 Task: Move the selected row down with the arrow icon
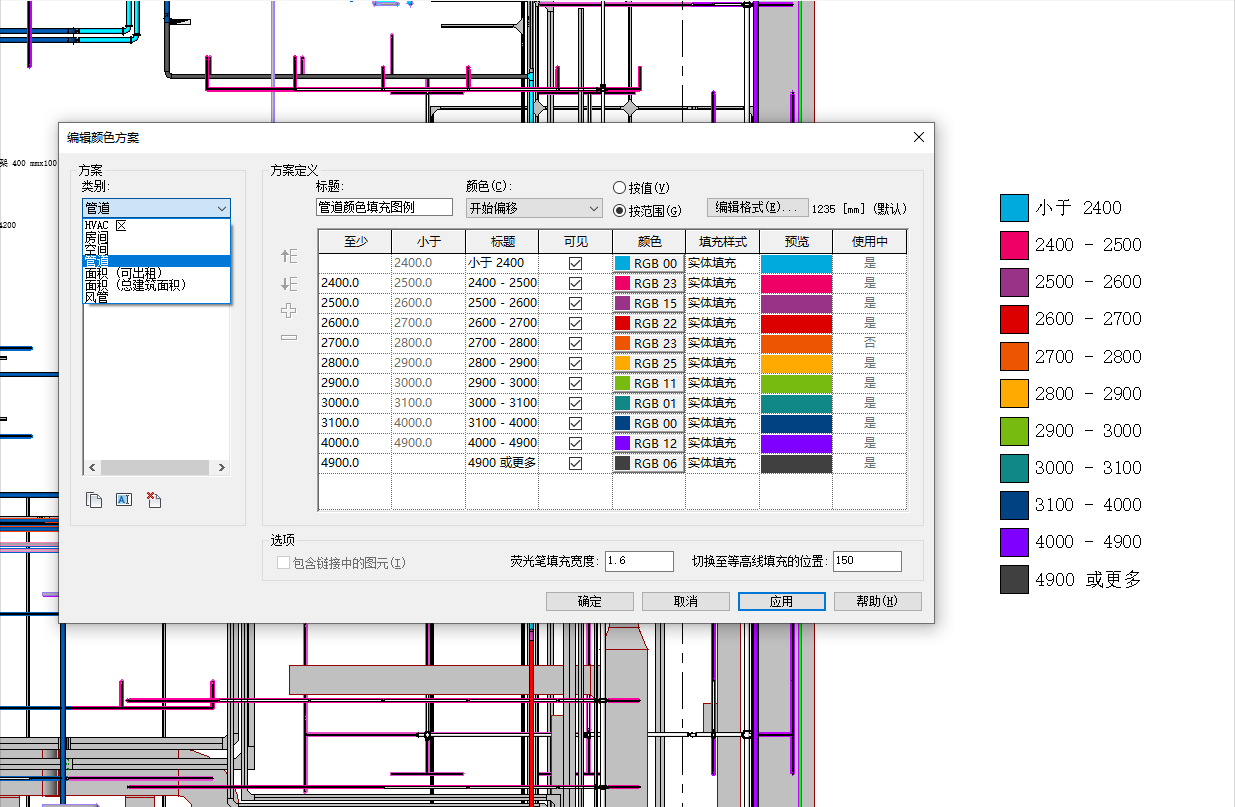(x=289, y=284)
